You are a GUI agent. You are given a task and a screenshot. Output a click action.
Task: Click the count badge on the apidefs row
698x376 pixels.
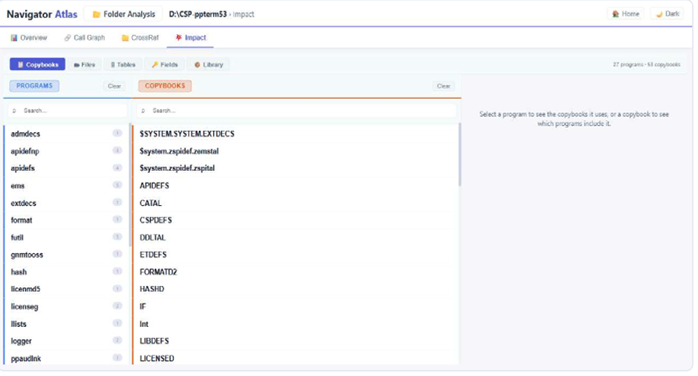point(117,168)
